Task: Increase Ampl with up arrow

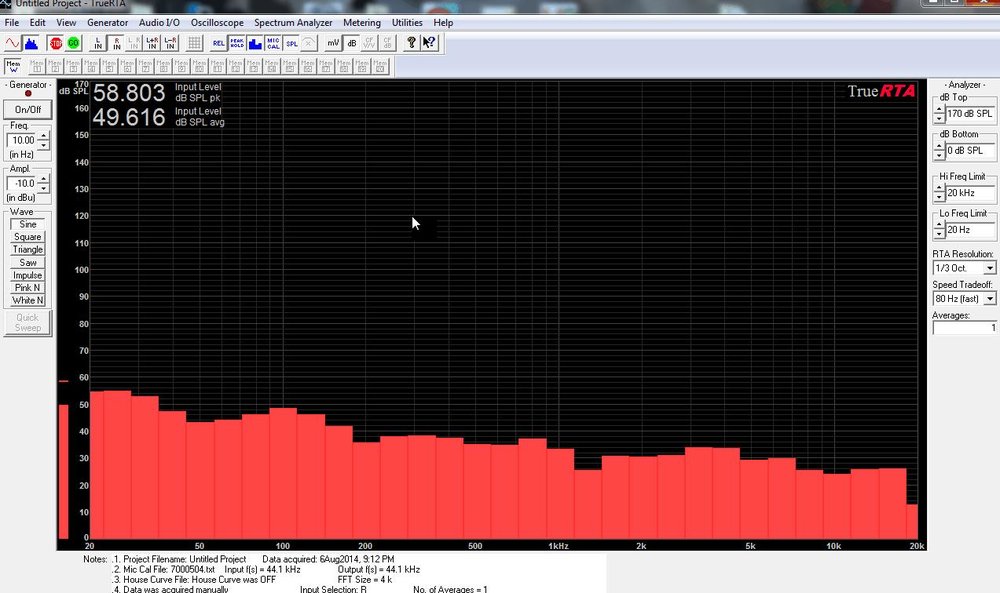Action: [43, 179]
